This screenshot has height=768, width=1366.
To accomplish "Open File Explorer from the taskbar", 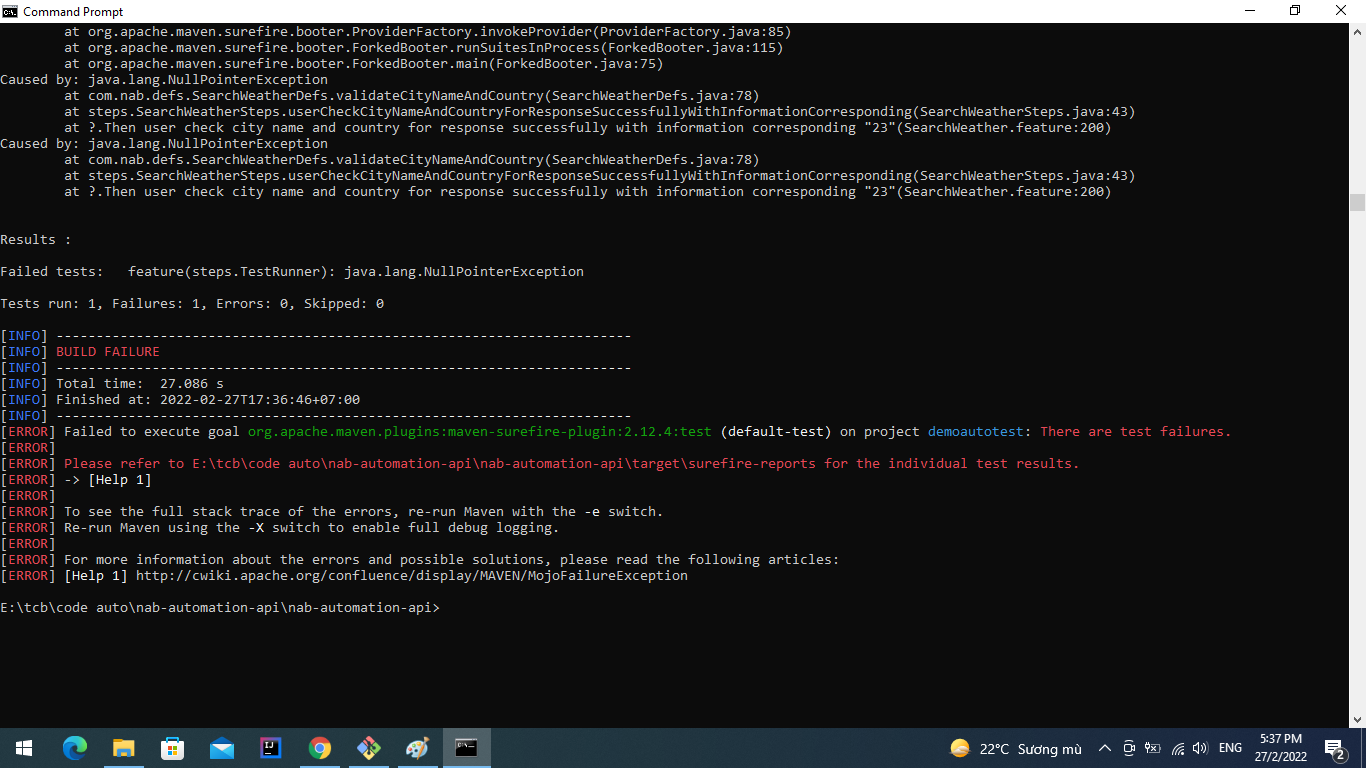I will (123, 748).
